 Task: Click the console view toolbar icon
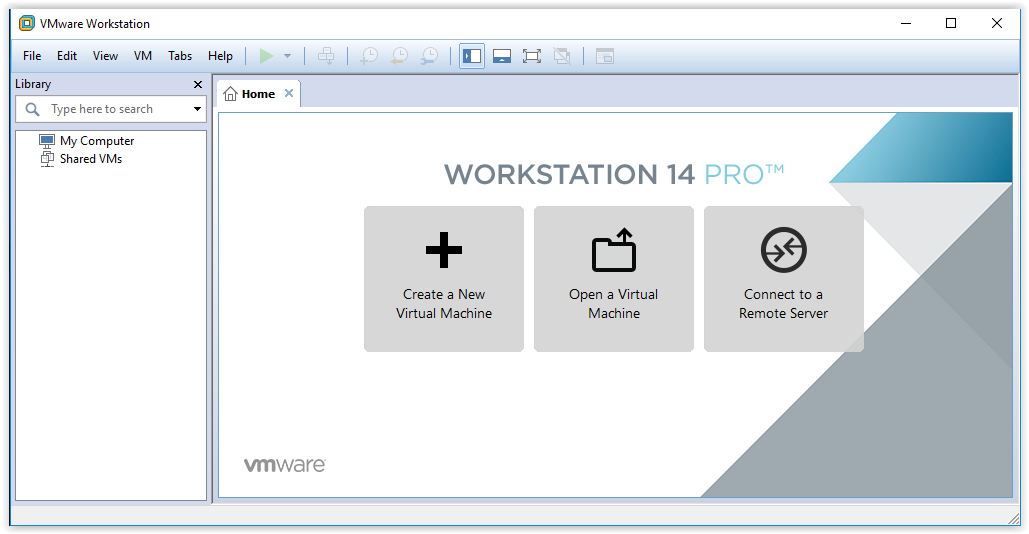click(604, 56)
